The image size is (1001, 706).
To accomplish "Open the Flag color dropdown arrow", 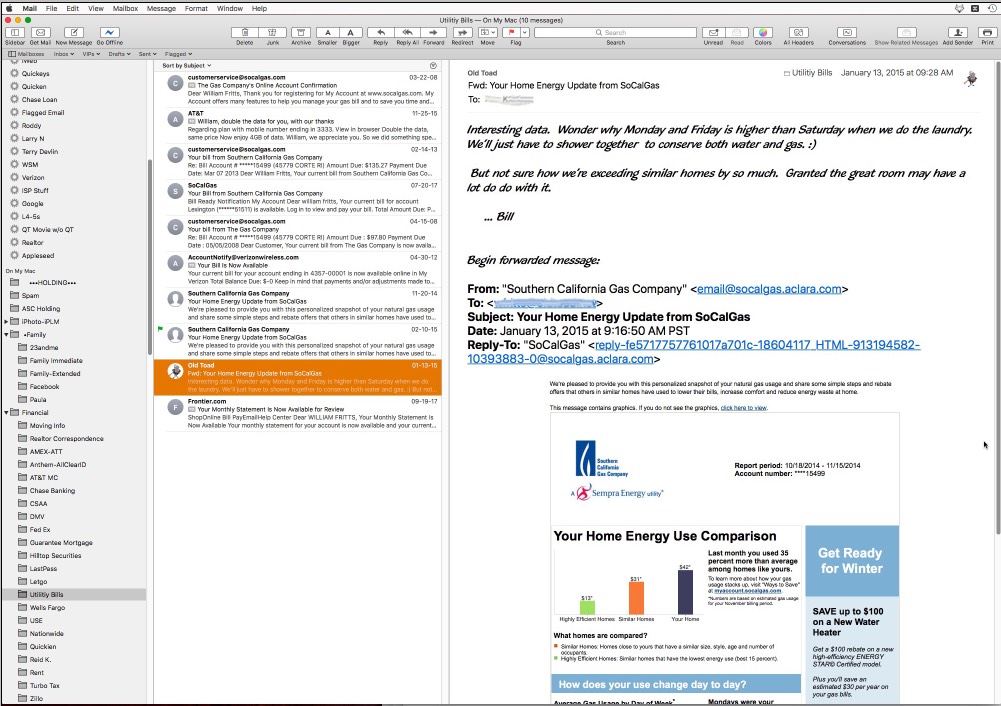I will (x=525, y=33).
